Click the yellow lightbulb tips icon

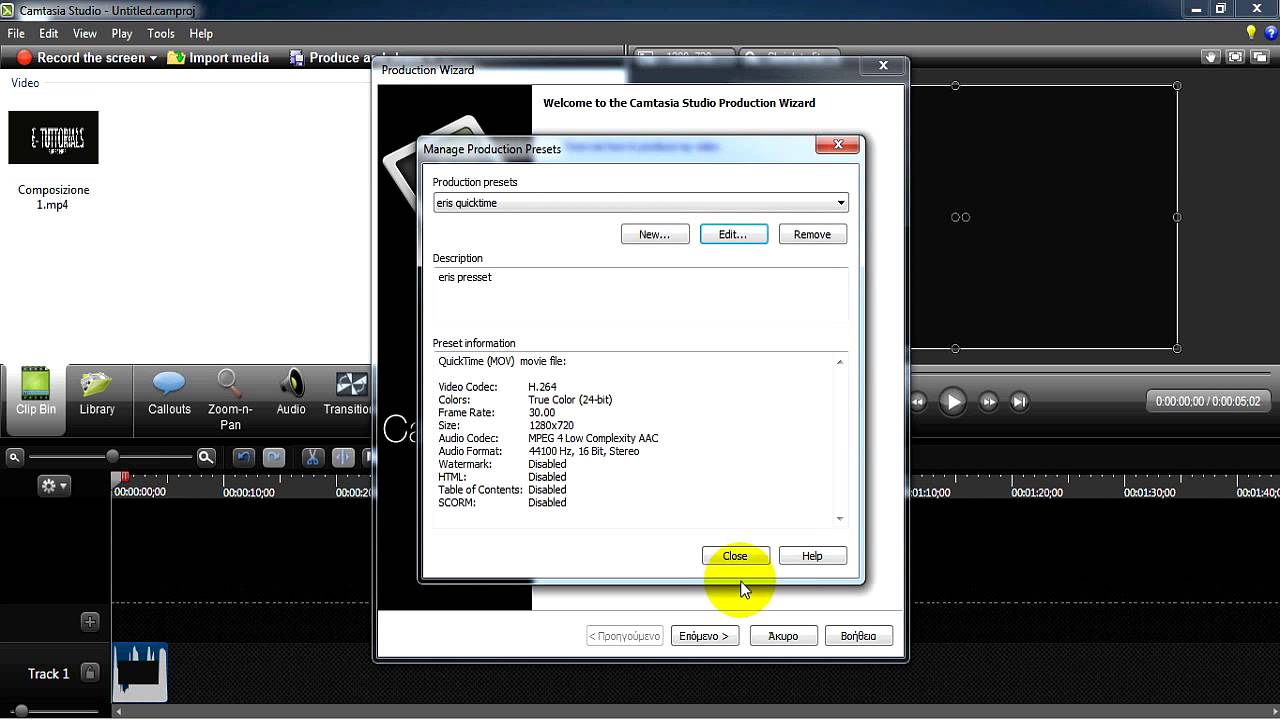[1250, 33]
